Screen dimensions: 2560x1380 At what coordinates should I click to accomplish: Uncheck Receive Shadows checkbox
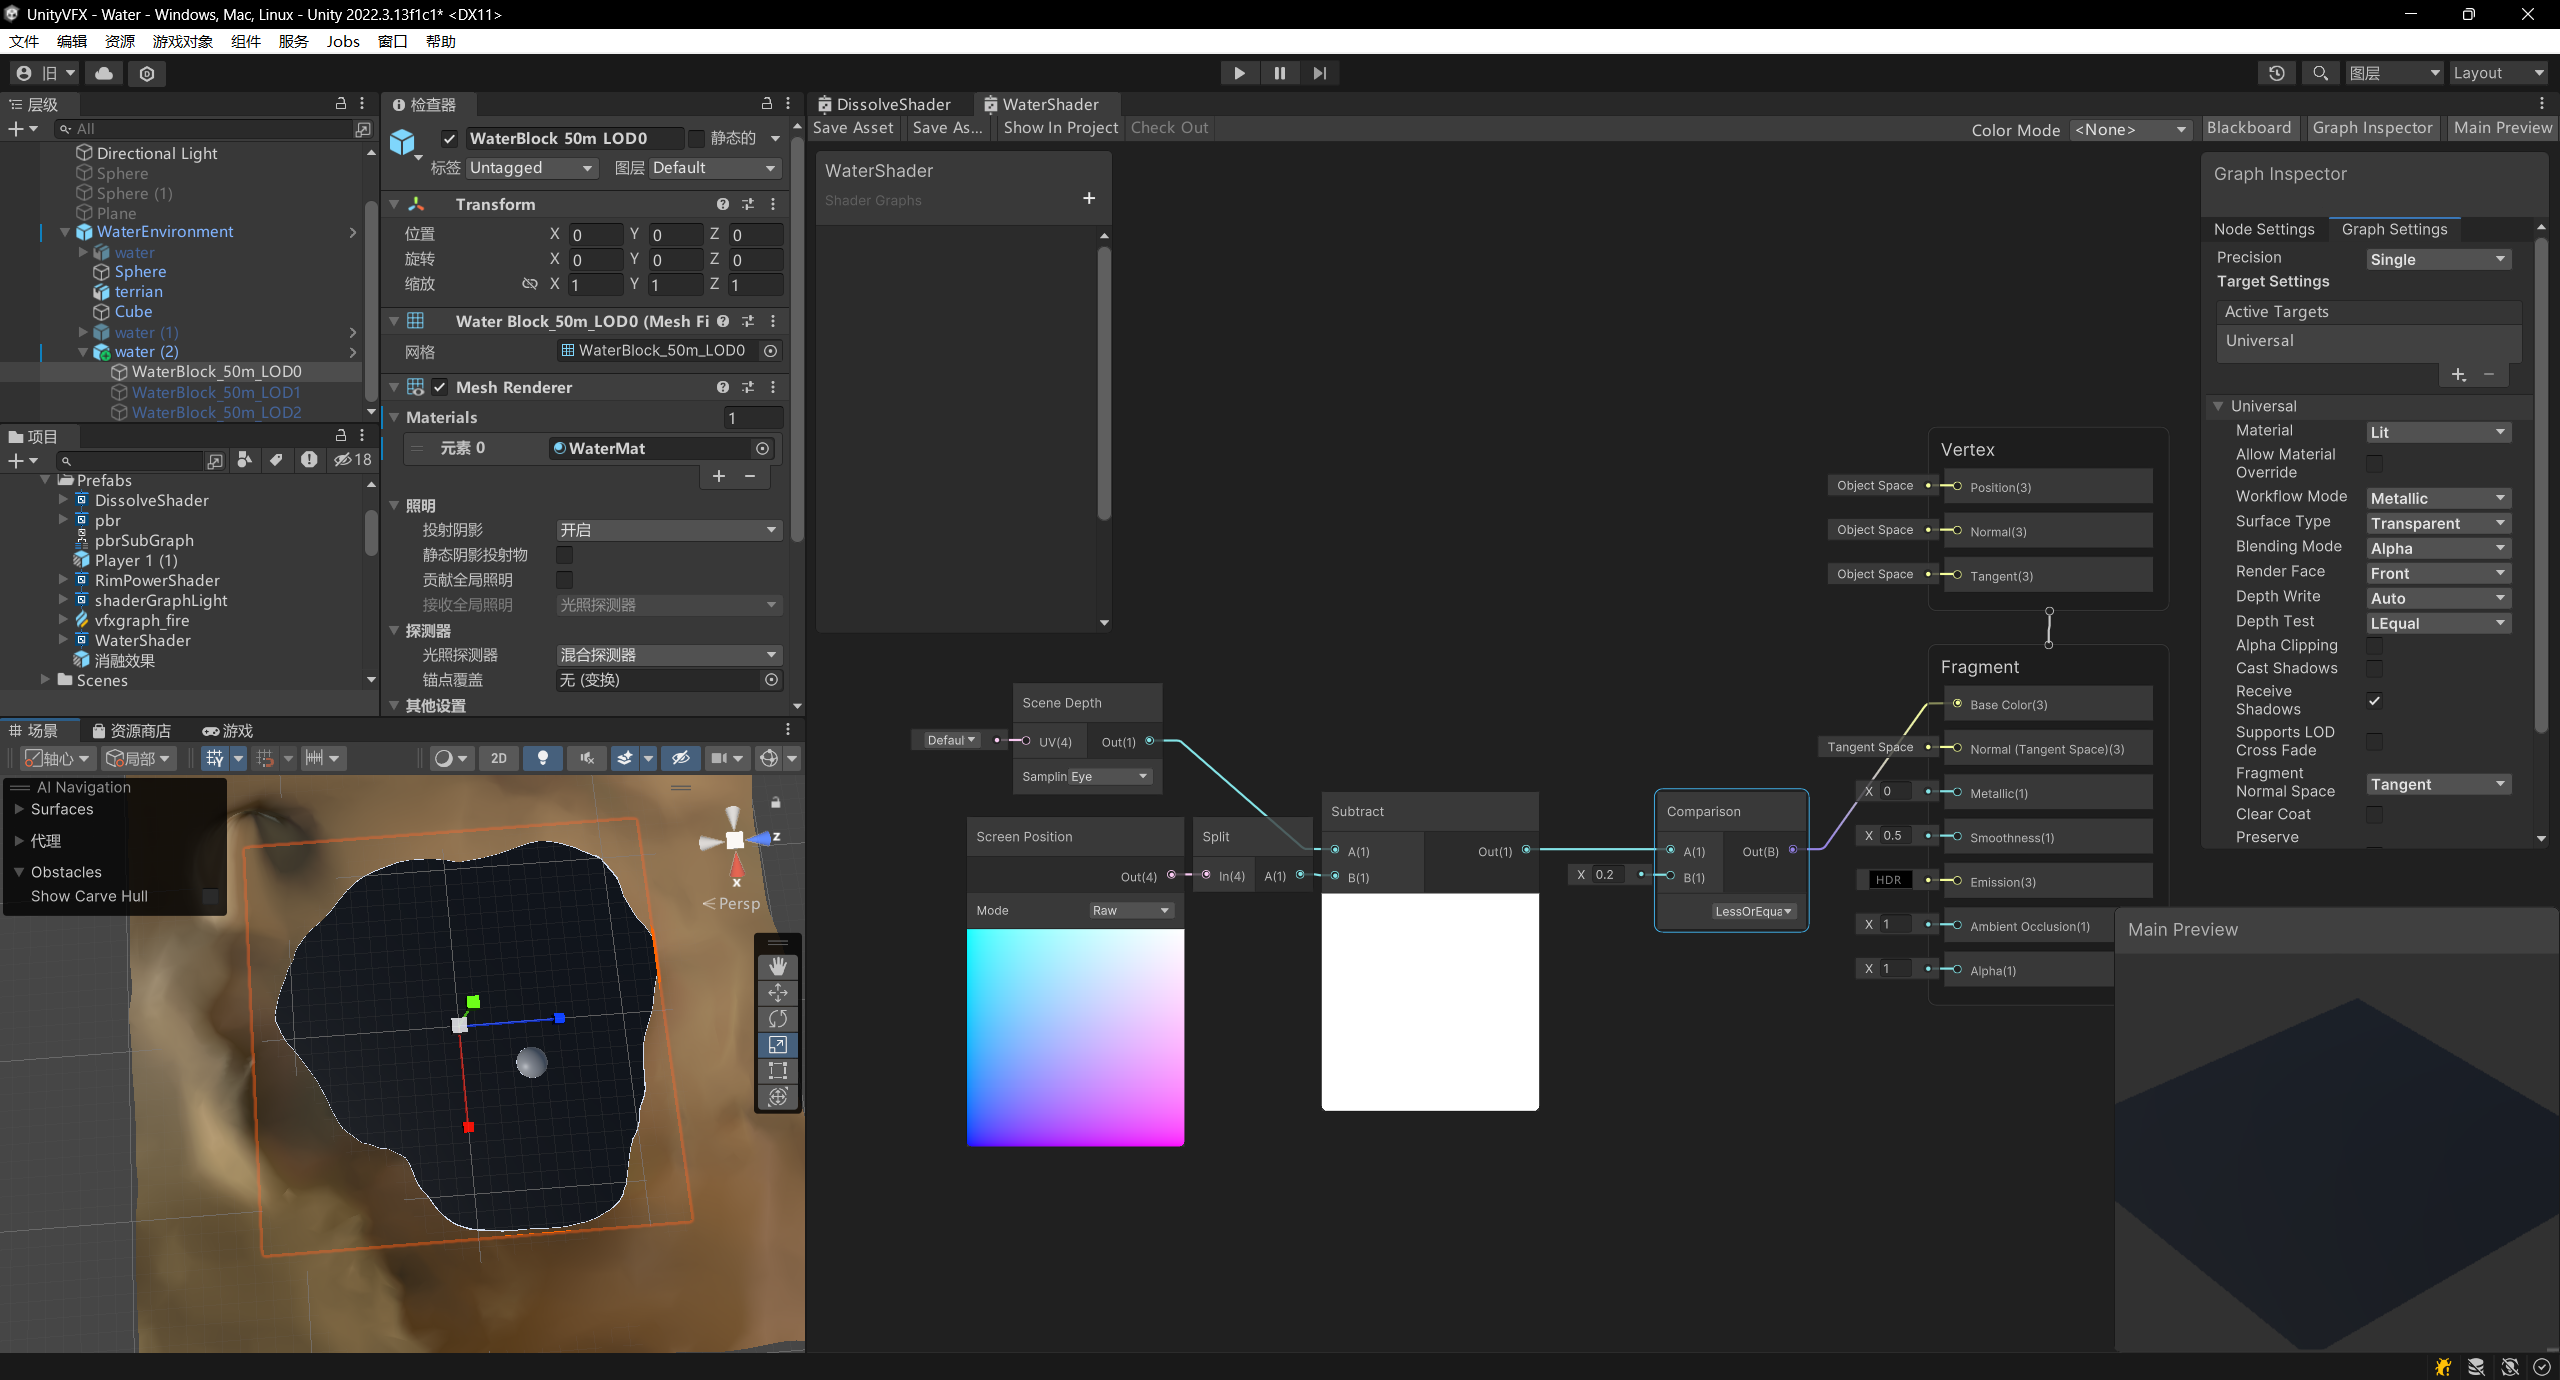pyautogui.click(x=2374, y=700)
